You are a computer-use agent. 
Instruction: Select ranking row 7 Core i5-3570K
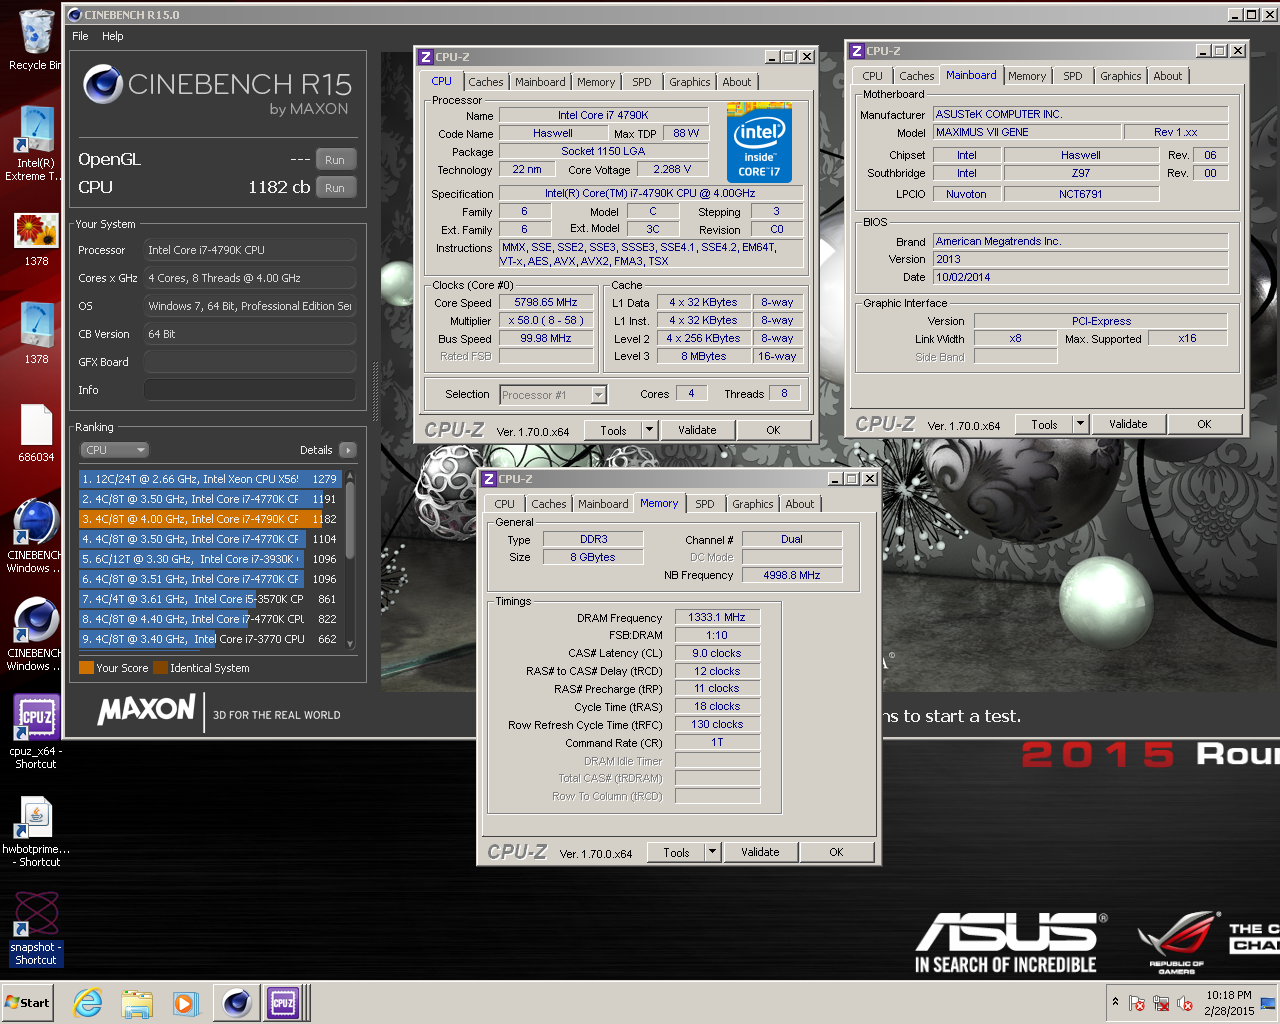coord(210,599)
